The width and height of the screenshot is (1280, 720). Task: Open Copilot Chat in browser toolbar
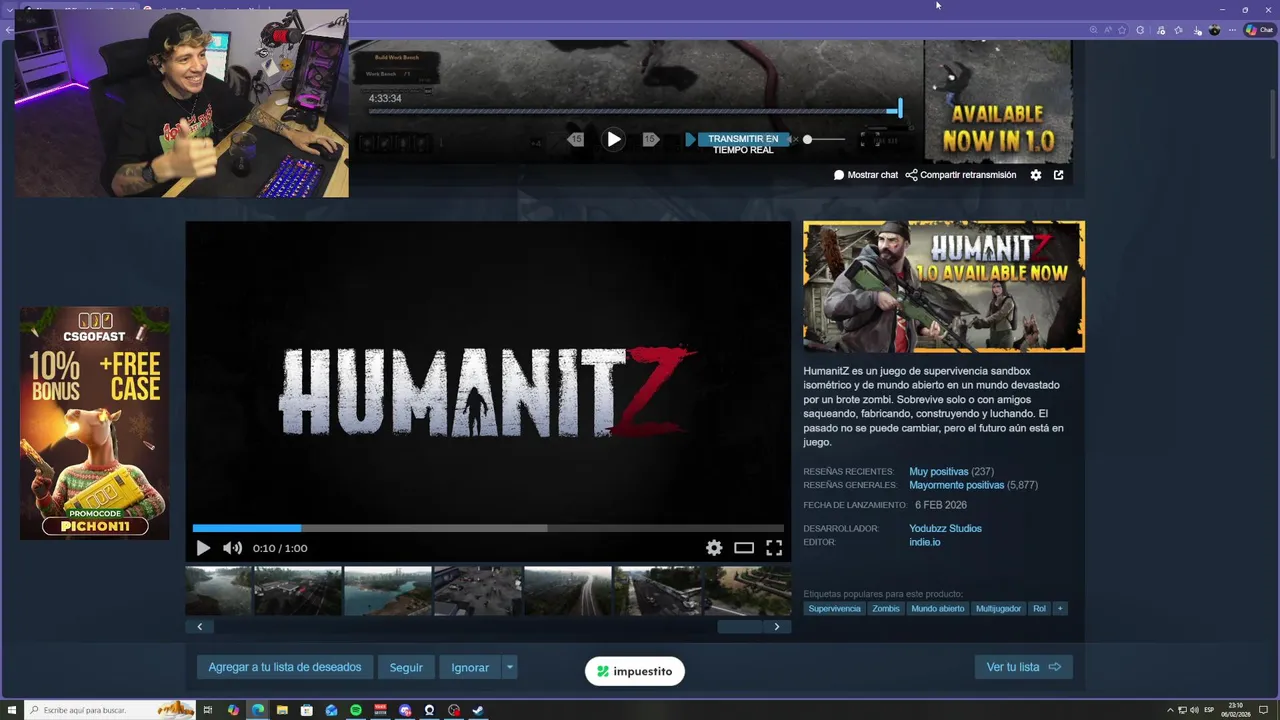tap(1258, 30)
